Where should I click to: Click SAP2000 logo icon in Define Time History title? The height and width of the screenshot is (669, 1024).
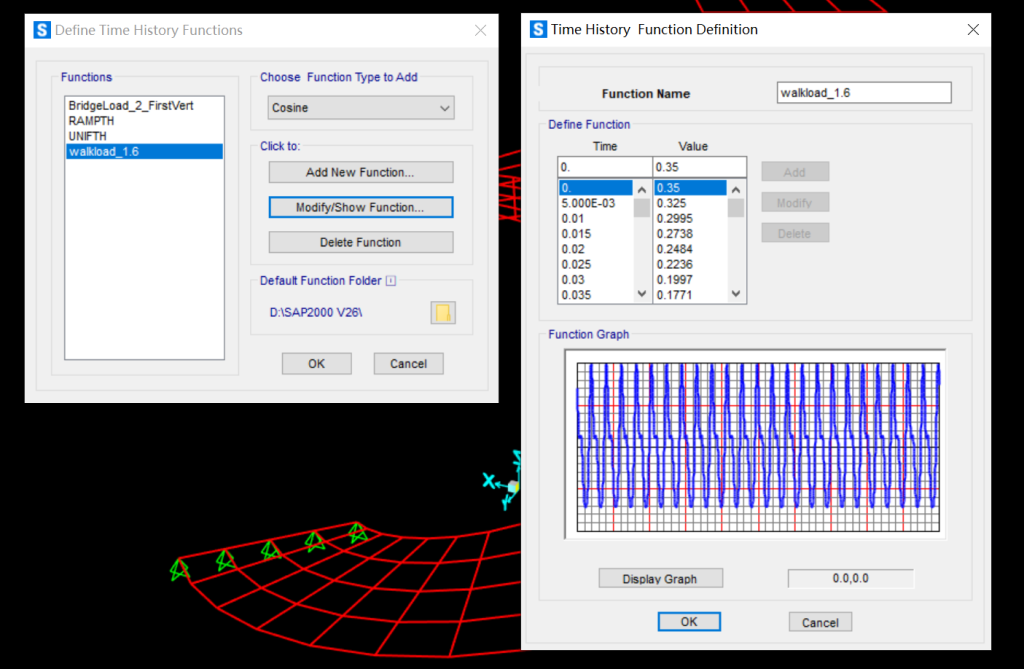click(x=42, y=30)
